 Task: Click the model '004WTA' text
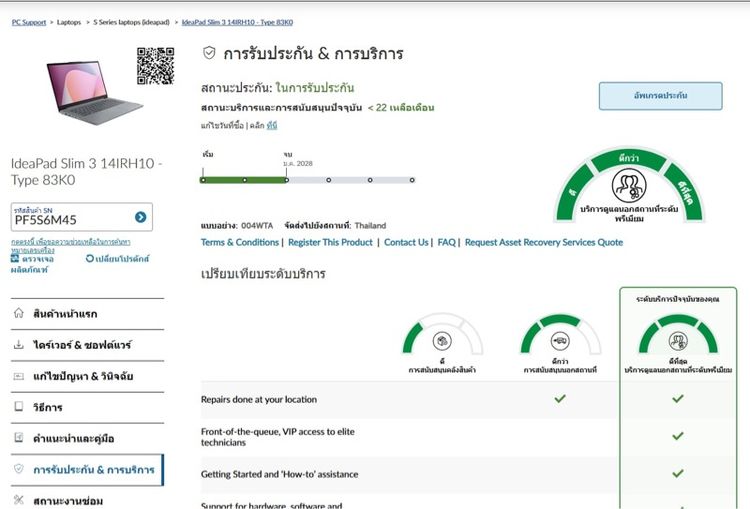[257, 225]
